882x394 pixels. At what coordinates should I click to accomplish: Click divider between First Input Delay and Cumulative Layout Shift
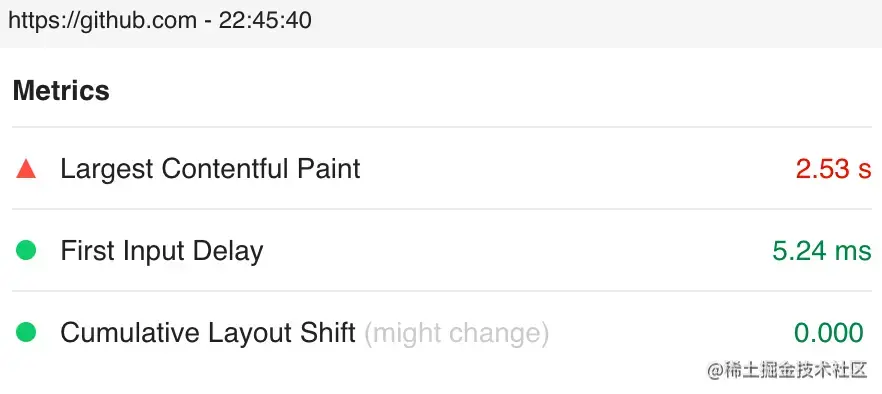[x=442, y=292]
